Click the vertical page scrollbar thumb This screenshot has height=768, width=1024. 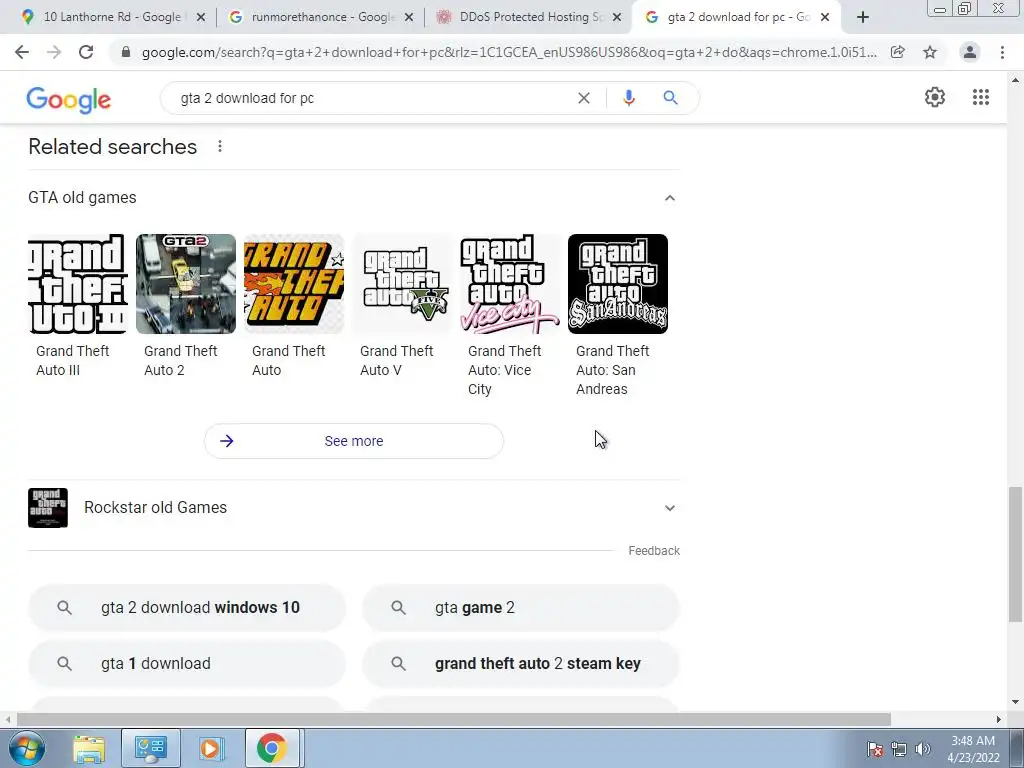coord(1015,554)
